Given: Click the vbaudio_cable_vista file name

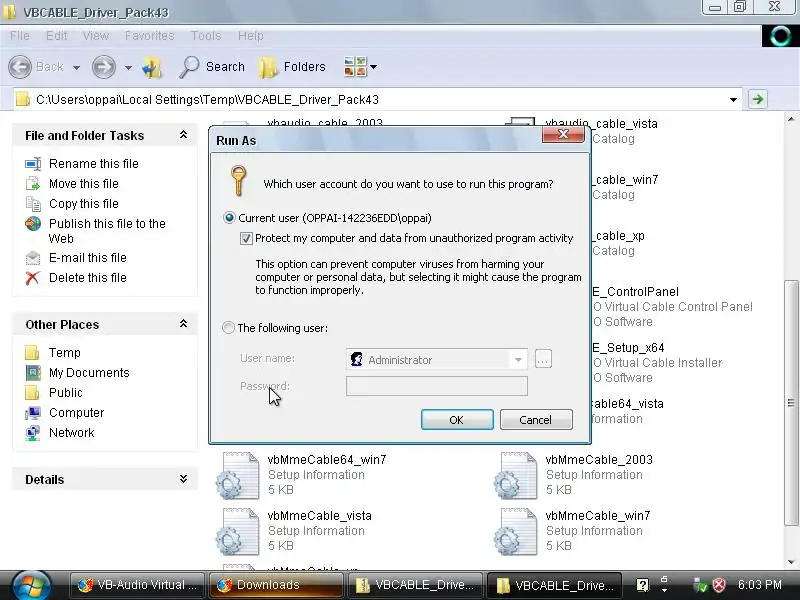Looking at the screenshot, I should pyautogui.click(x=602, y=123).
